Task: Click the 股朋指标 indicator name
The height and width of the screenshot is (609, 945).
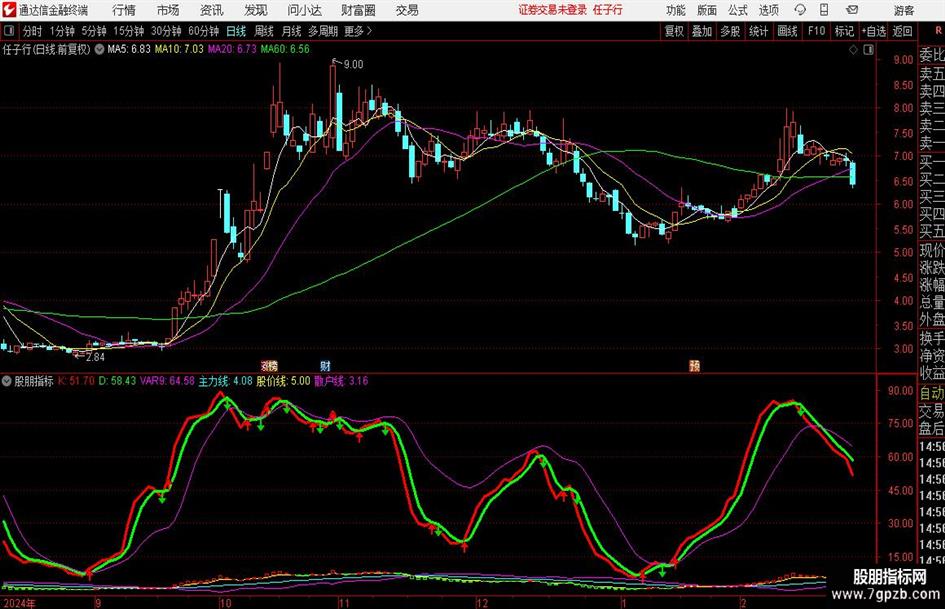Action: coord(34,381)
